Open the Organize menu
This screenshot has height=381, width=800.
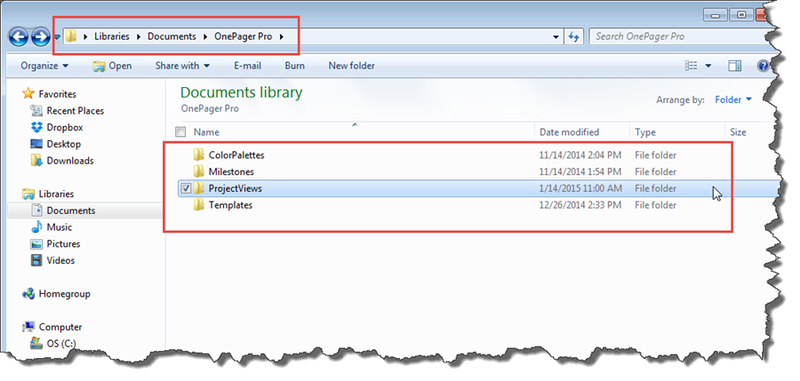44,66
